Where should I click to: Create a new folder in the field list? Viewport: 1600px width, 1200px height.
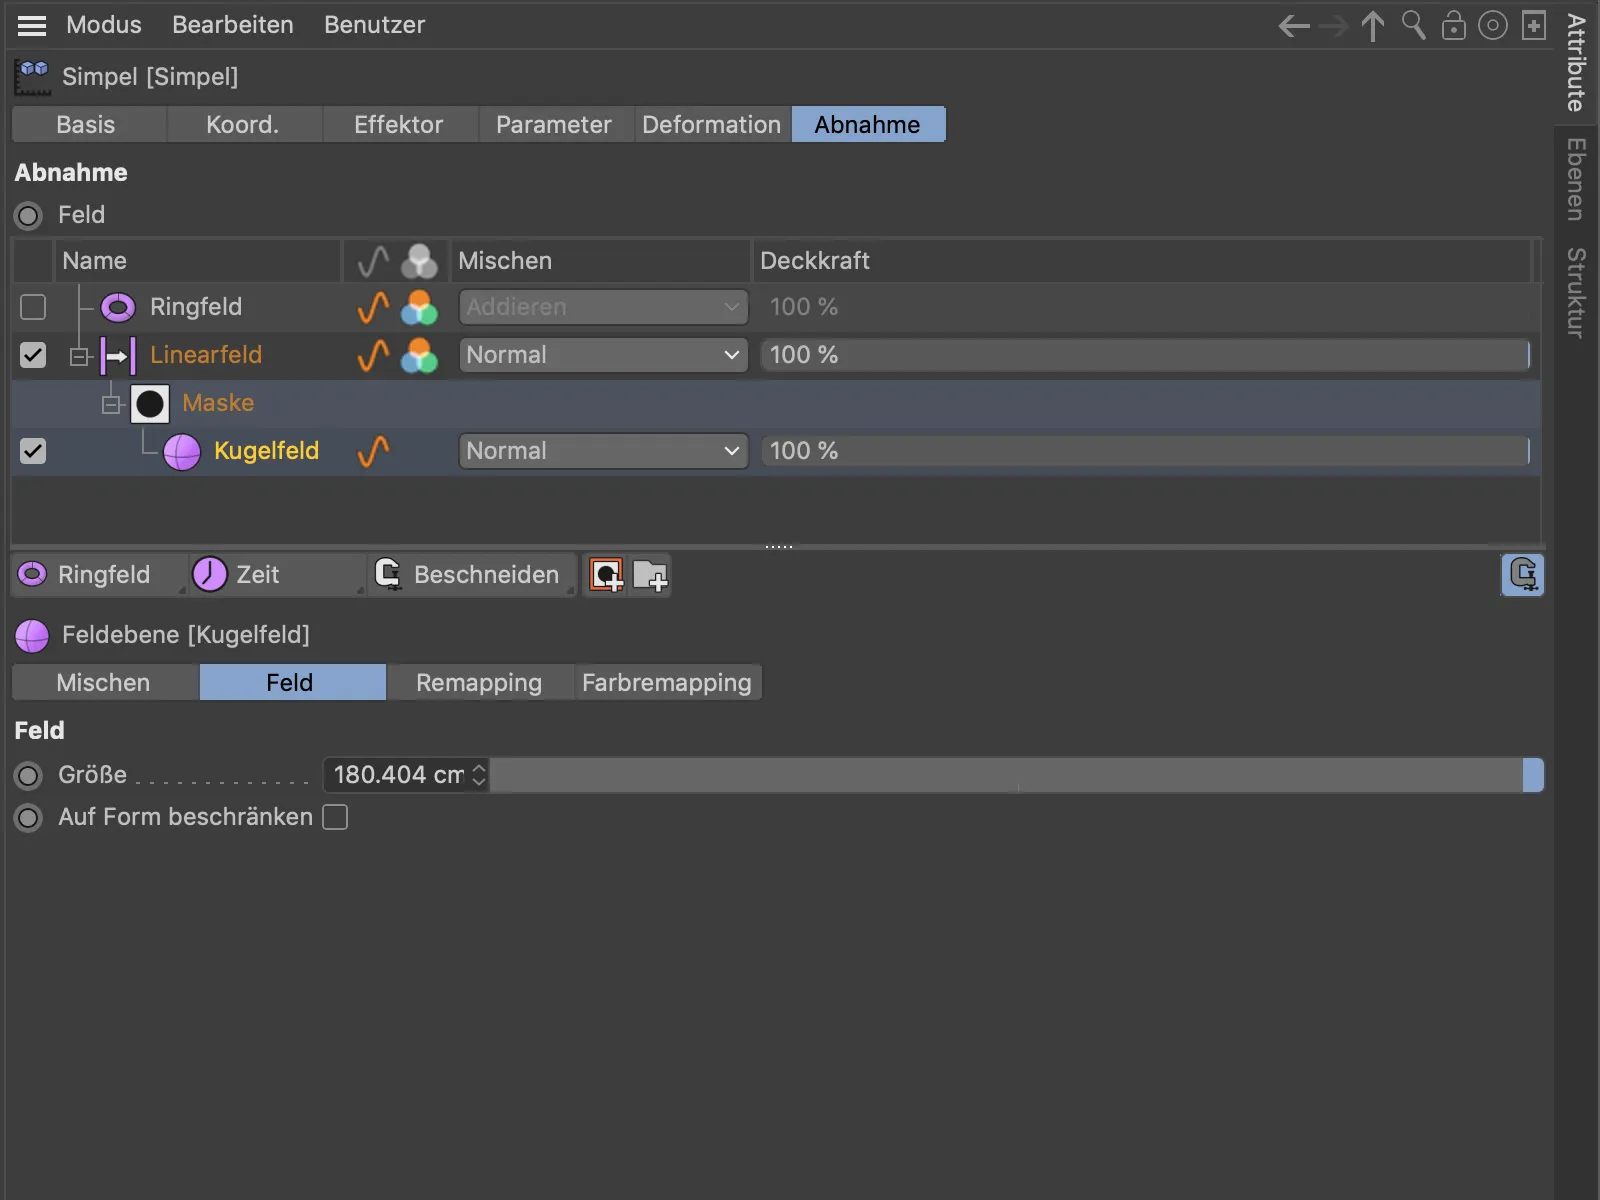pos(652,575)
